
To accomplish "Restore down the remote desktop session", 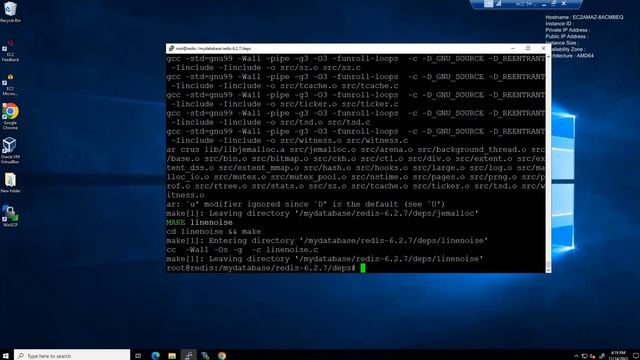I will pyautogui.click(x=553, y=4).
